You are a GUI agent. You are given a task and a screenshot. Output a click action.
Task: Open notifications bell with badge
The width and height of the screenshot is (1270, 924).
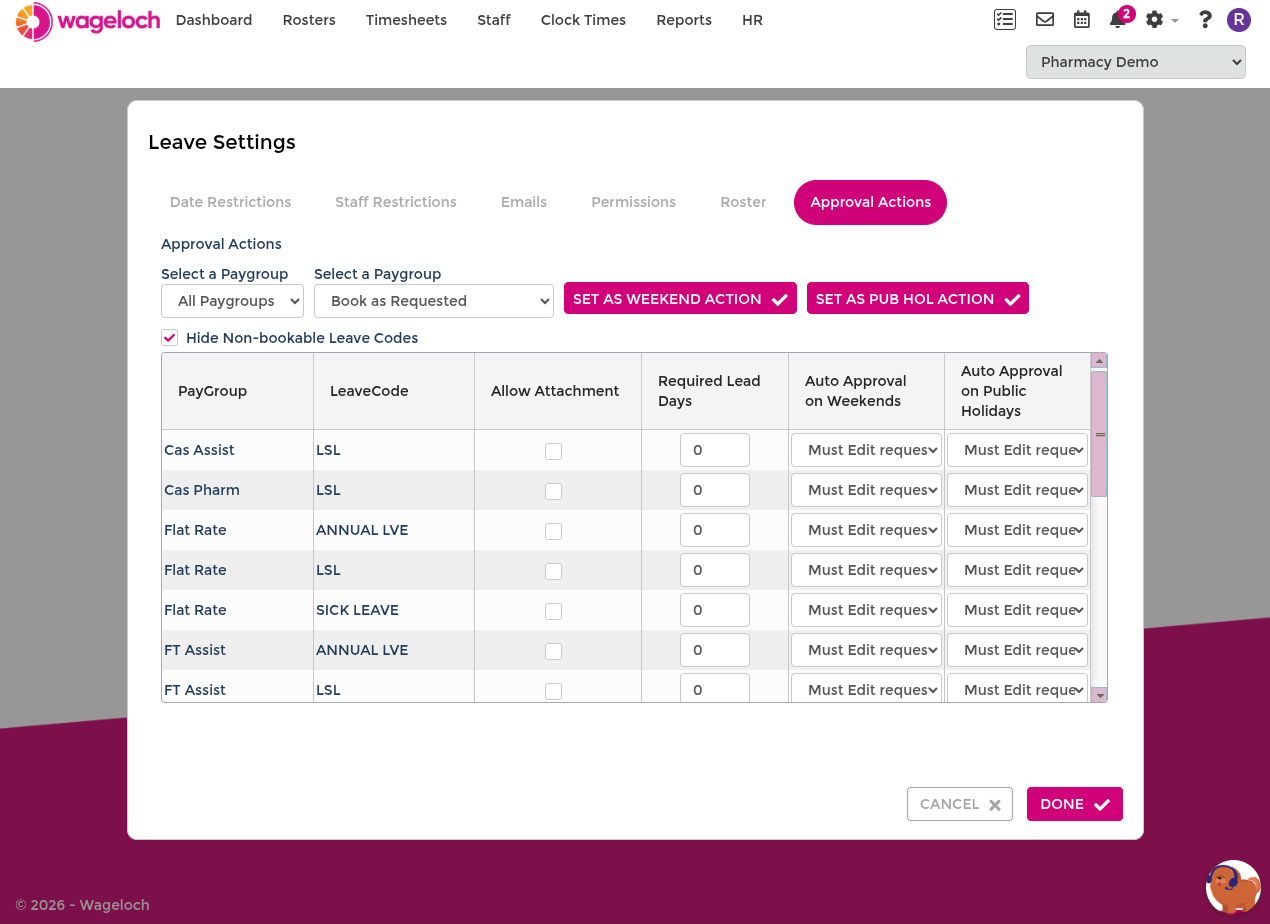coord(1120,18)
